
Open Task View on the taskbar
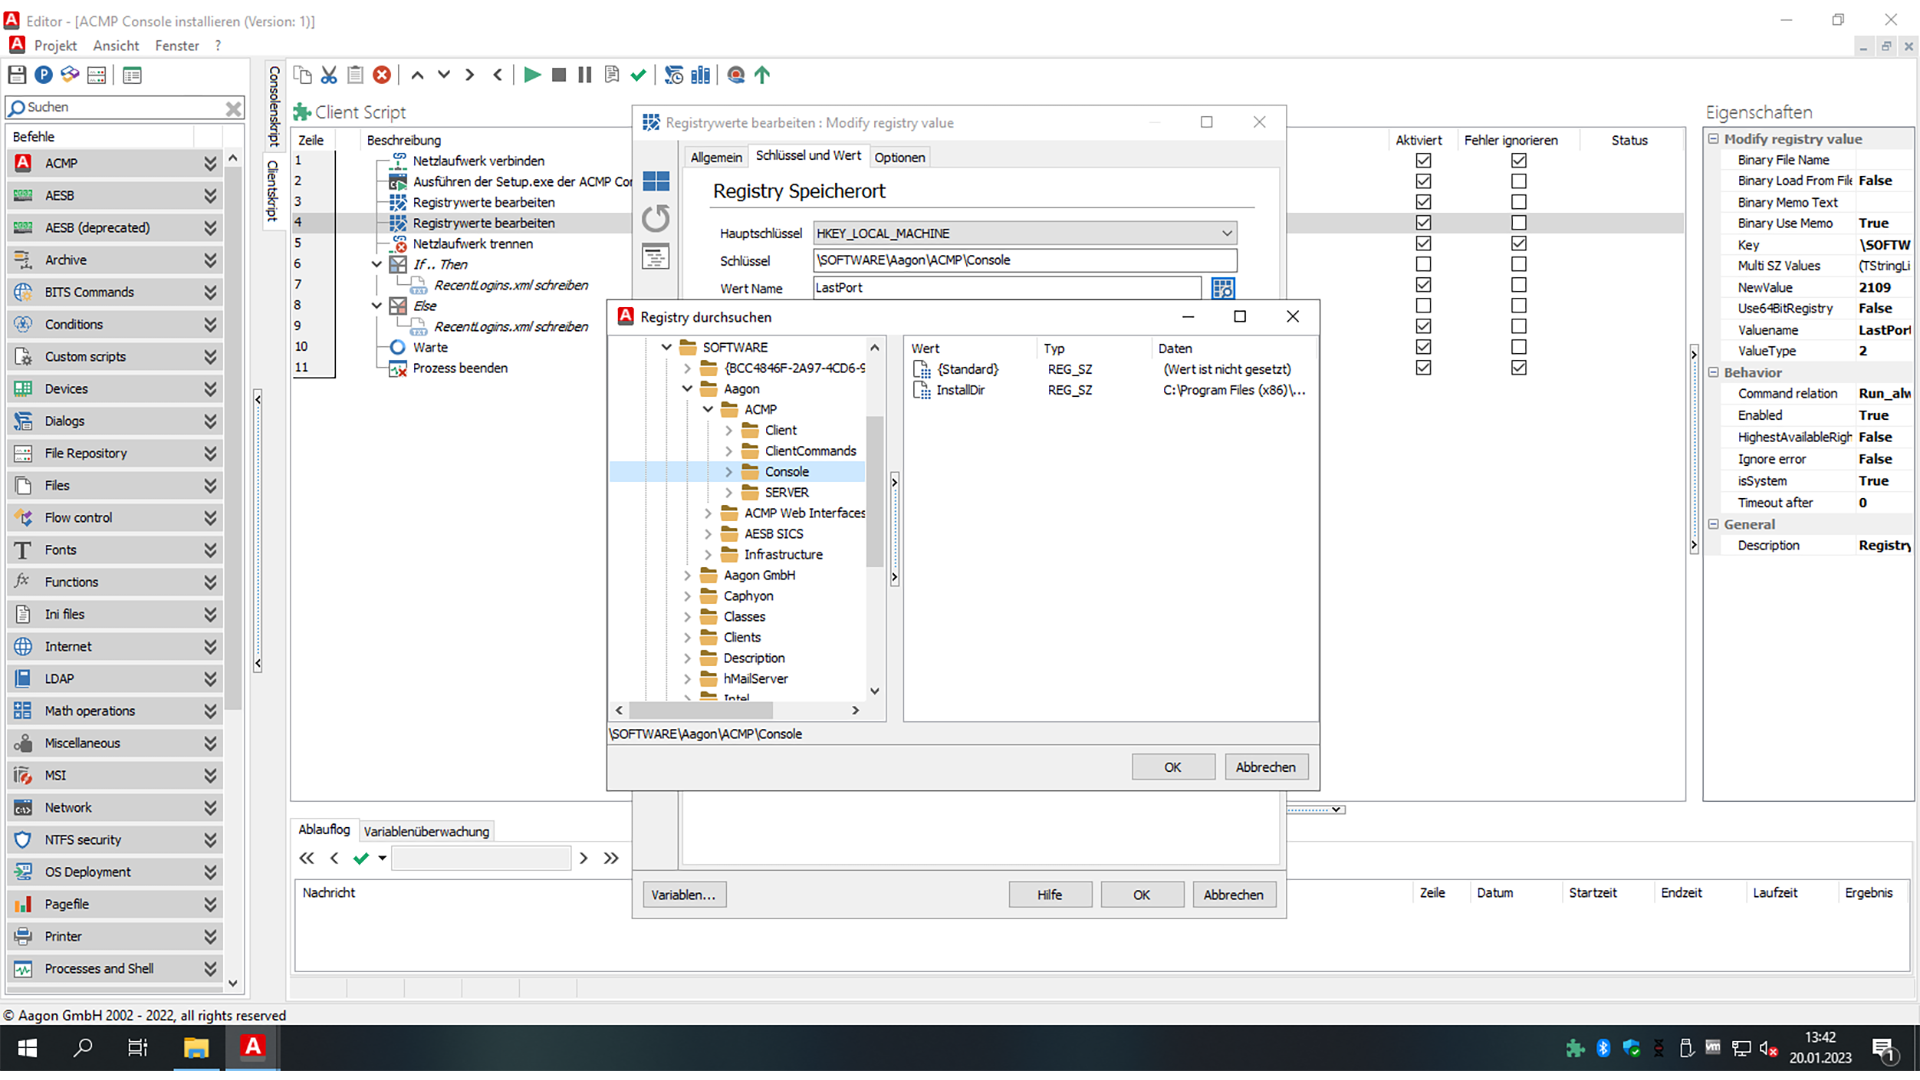(x=138, y=1048)
